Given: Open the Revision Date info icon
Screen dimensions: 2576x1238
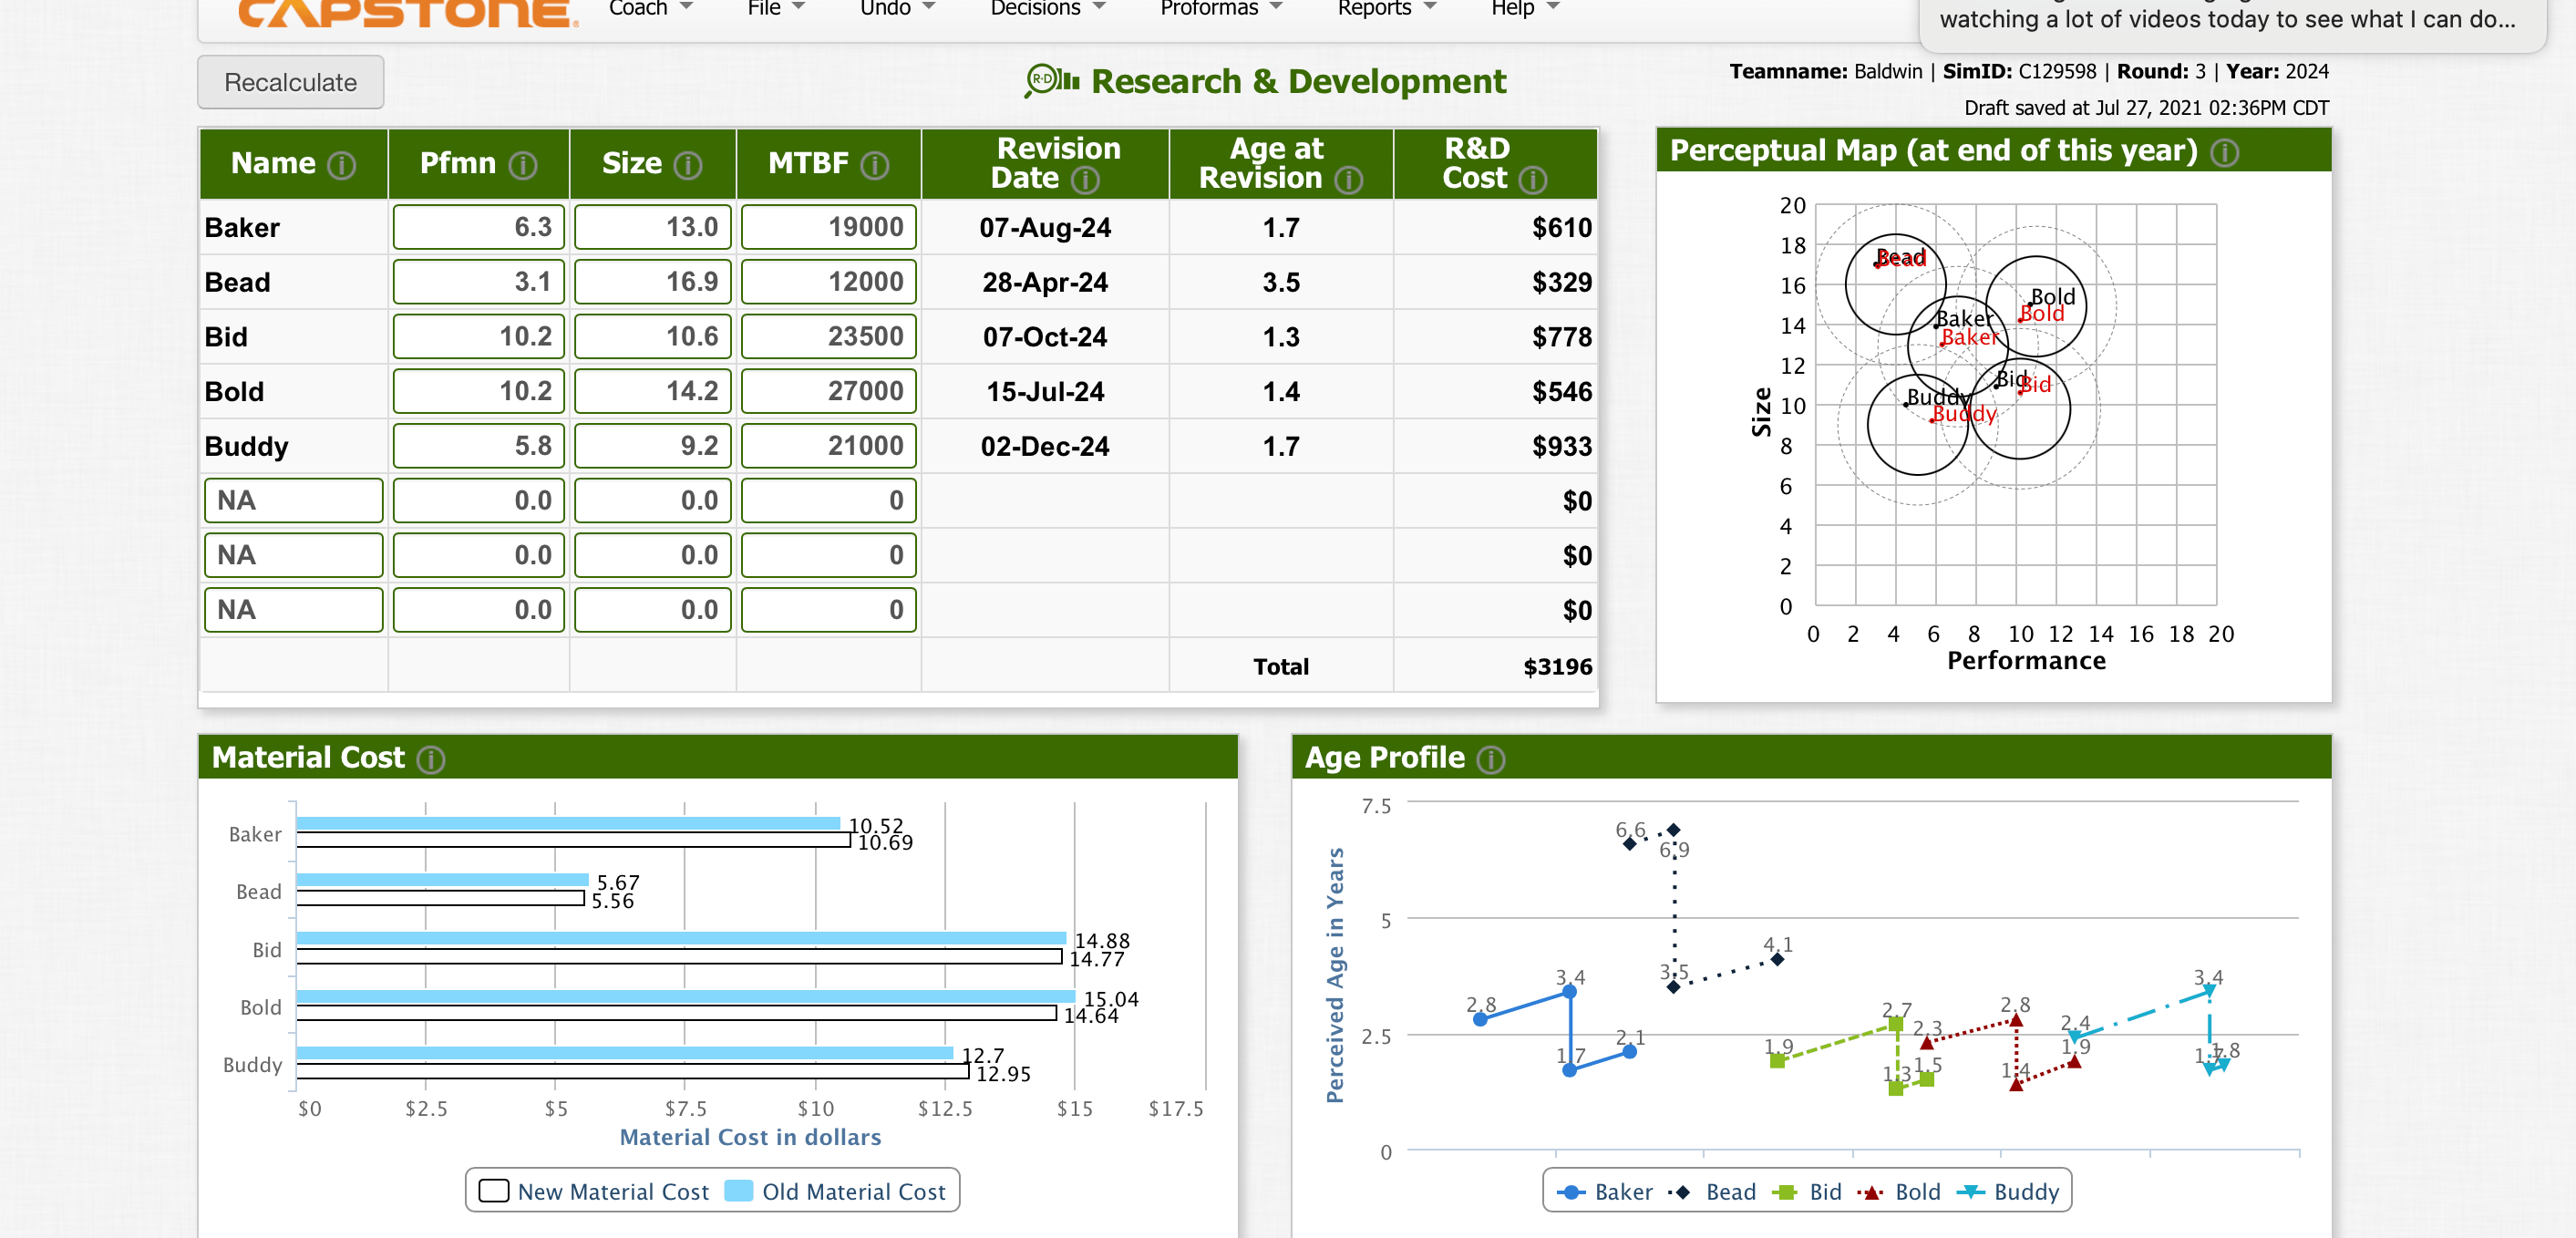Looking at the screenshot, I should [1086, 180].
